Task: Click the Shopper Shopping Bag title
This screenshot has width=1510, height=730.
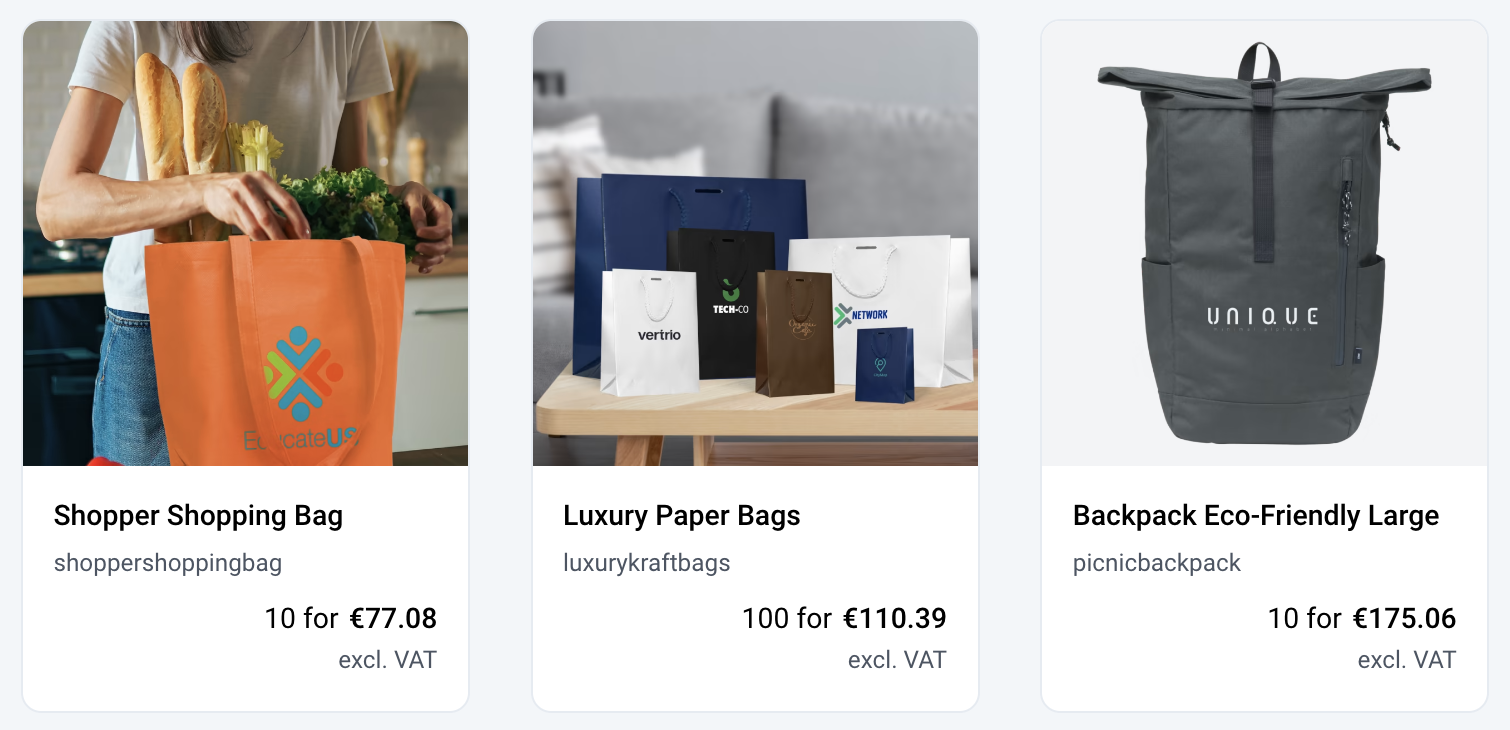Action: point(198,516)
